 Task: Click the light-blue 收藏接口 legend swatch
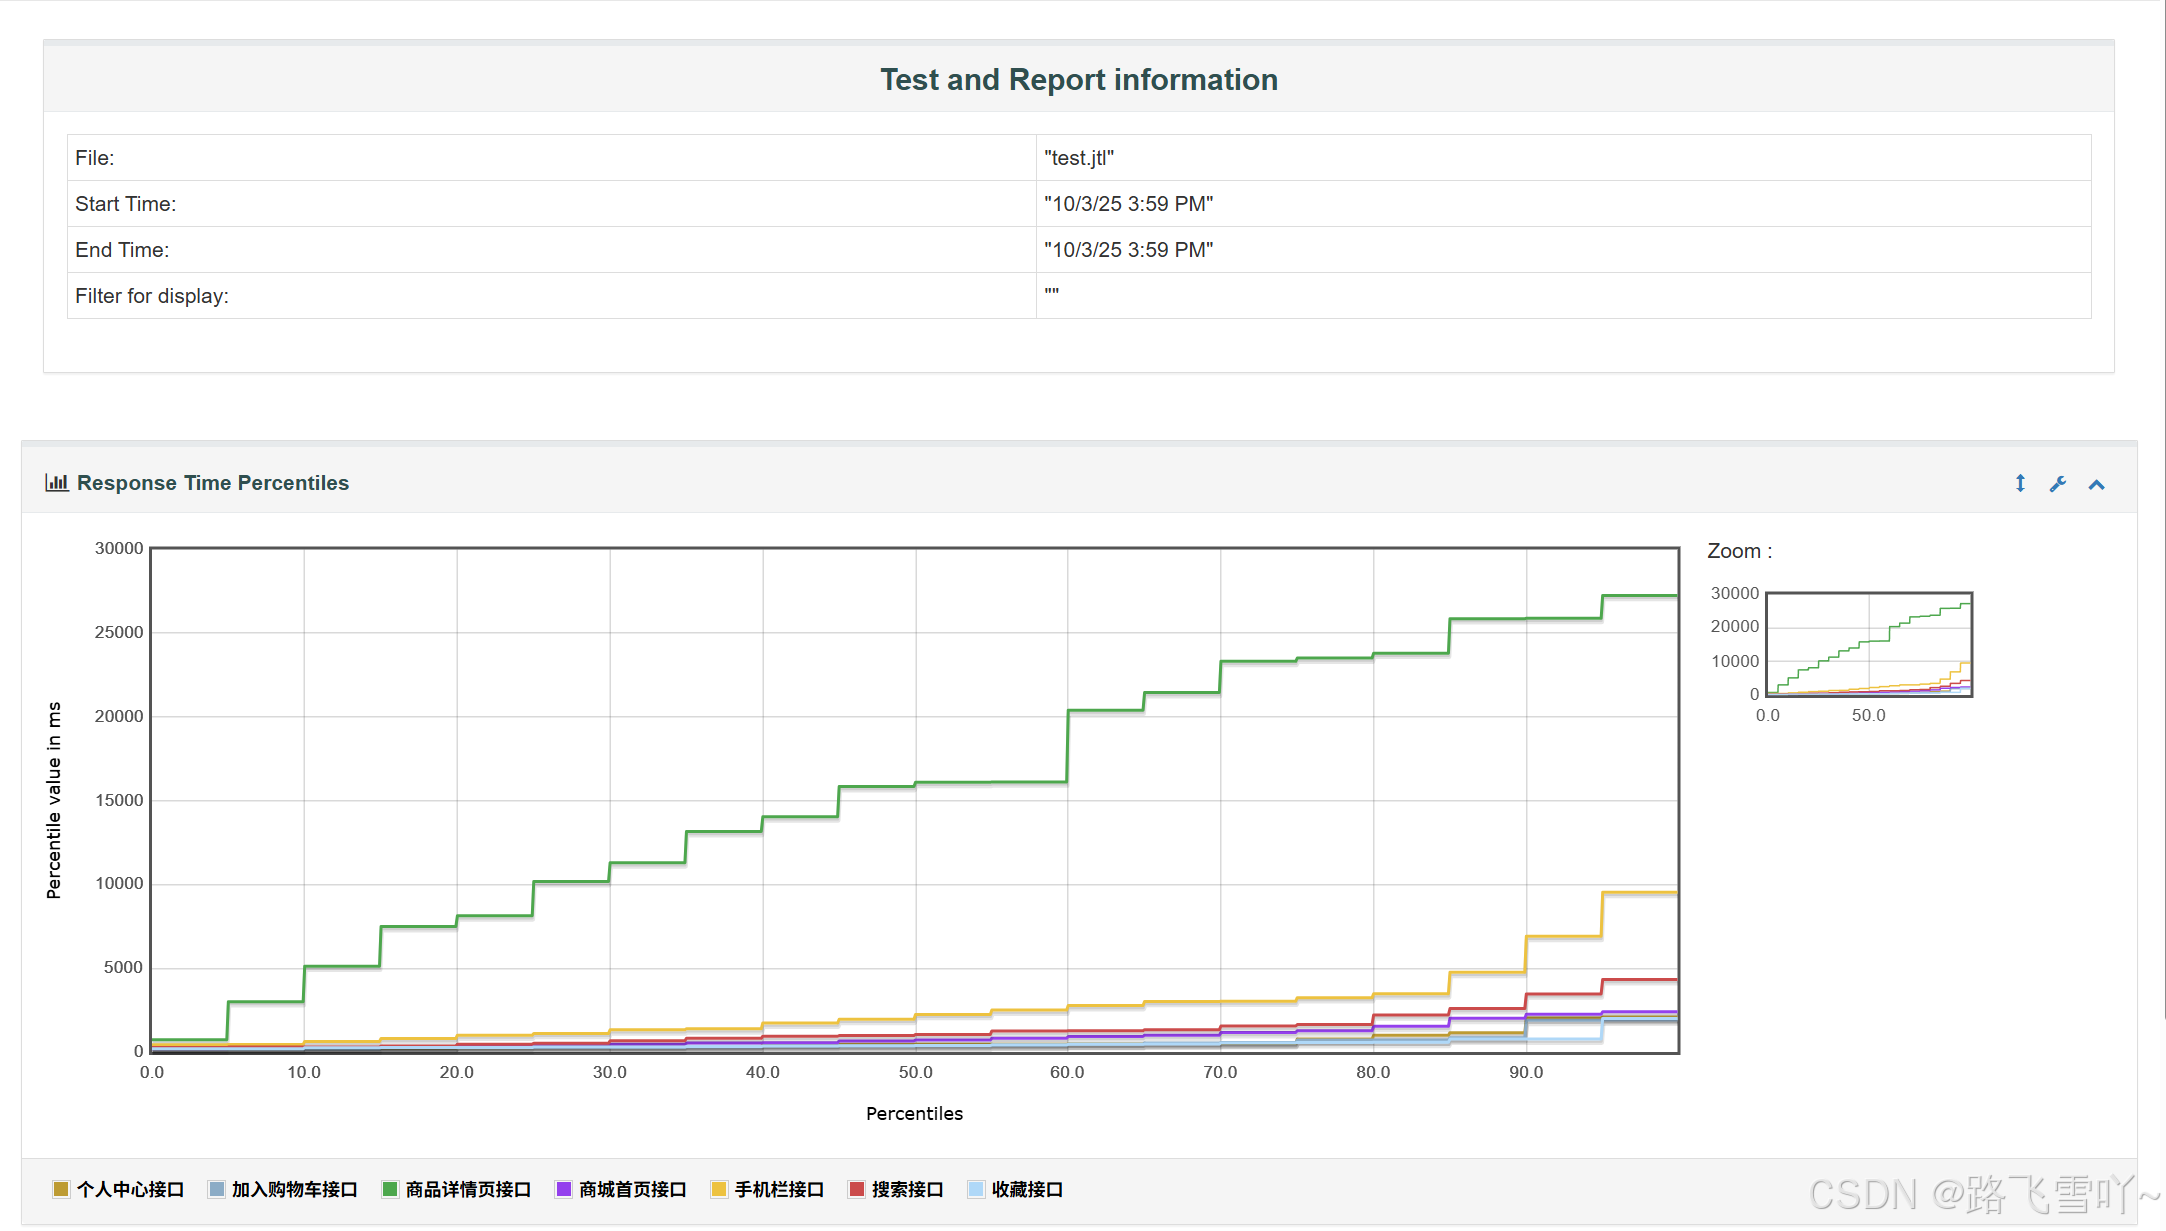[976, 1189]
